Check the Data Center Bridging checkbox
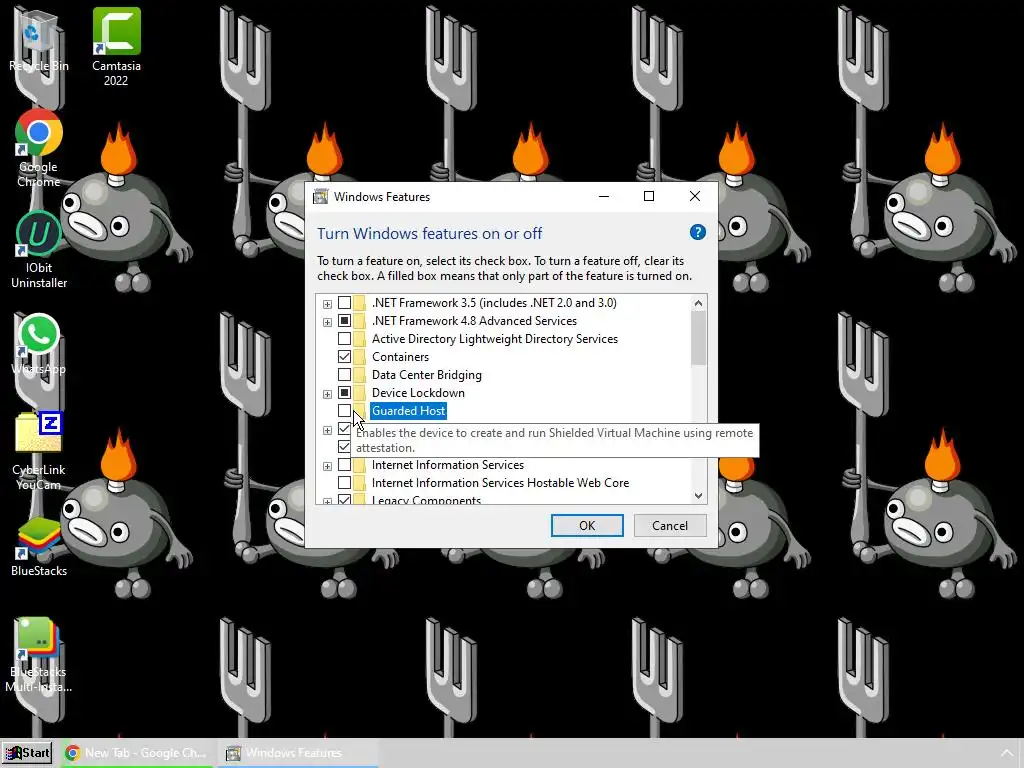The width and height of the screenshot is (1024, 768). [344, 375]
